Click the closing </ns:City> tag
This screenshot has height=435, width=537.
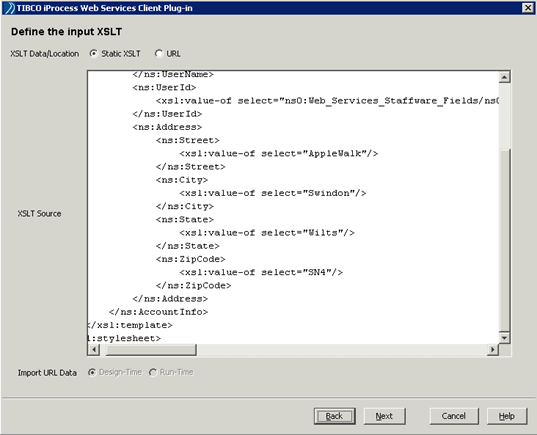[185, 207]
